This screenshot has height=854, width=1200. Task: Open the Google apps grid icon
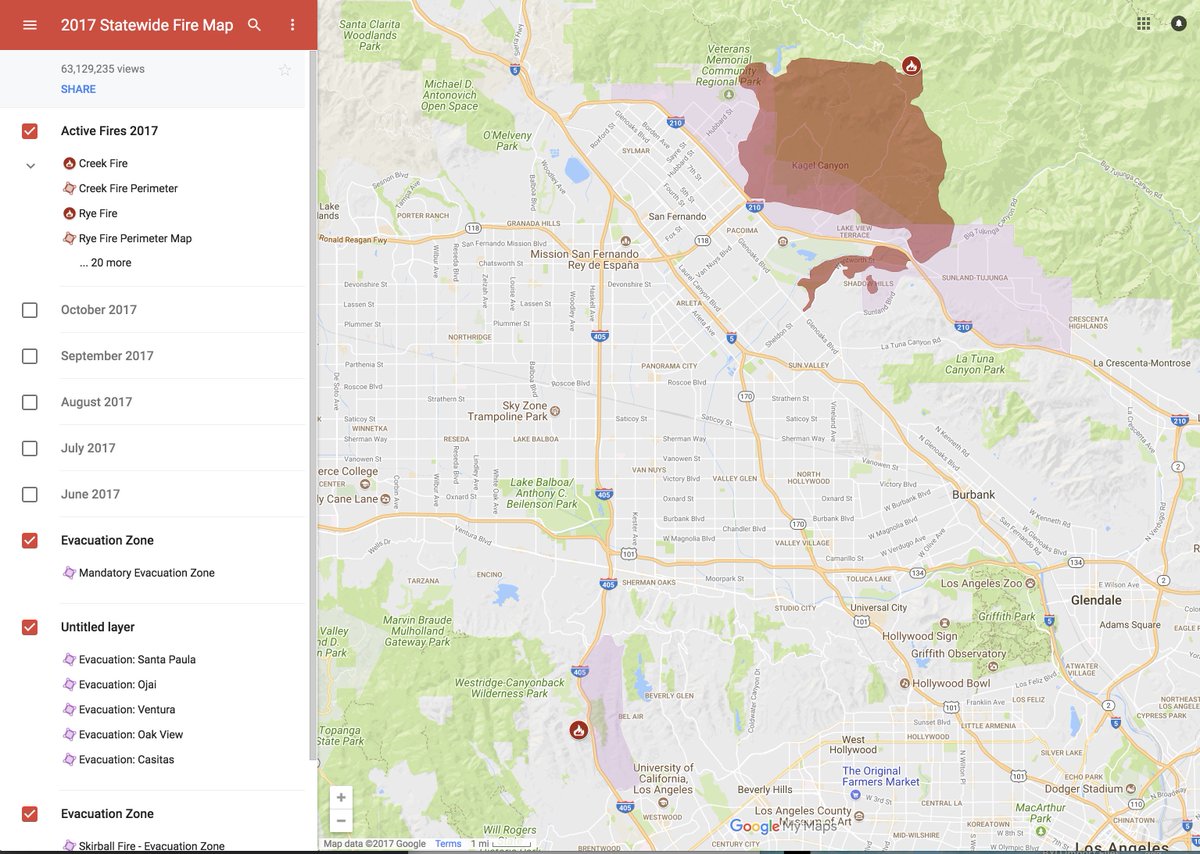pyautogui.click(x=1143, y=23)
